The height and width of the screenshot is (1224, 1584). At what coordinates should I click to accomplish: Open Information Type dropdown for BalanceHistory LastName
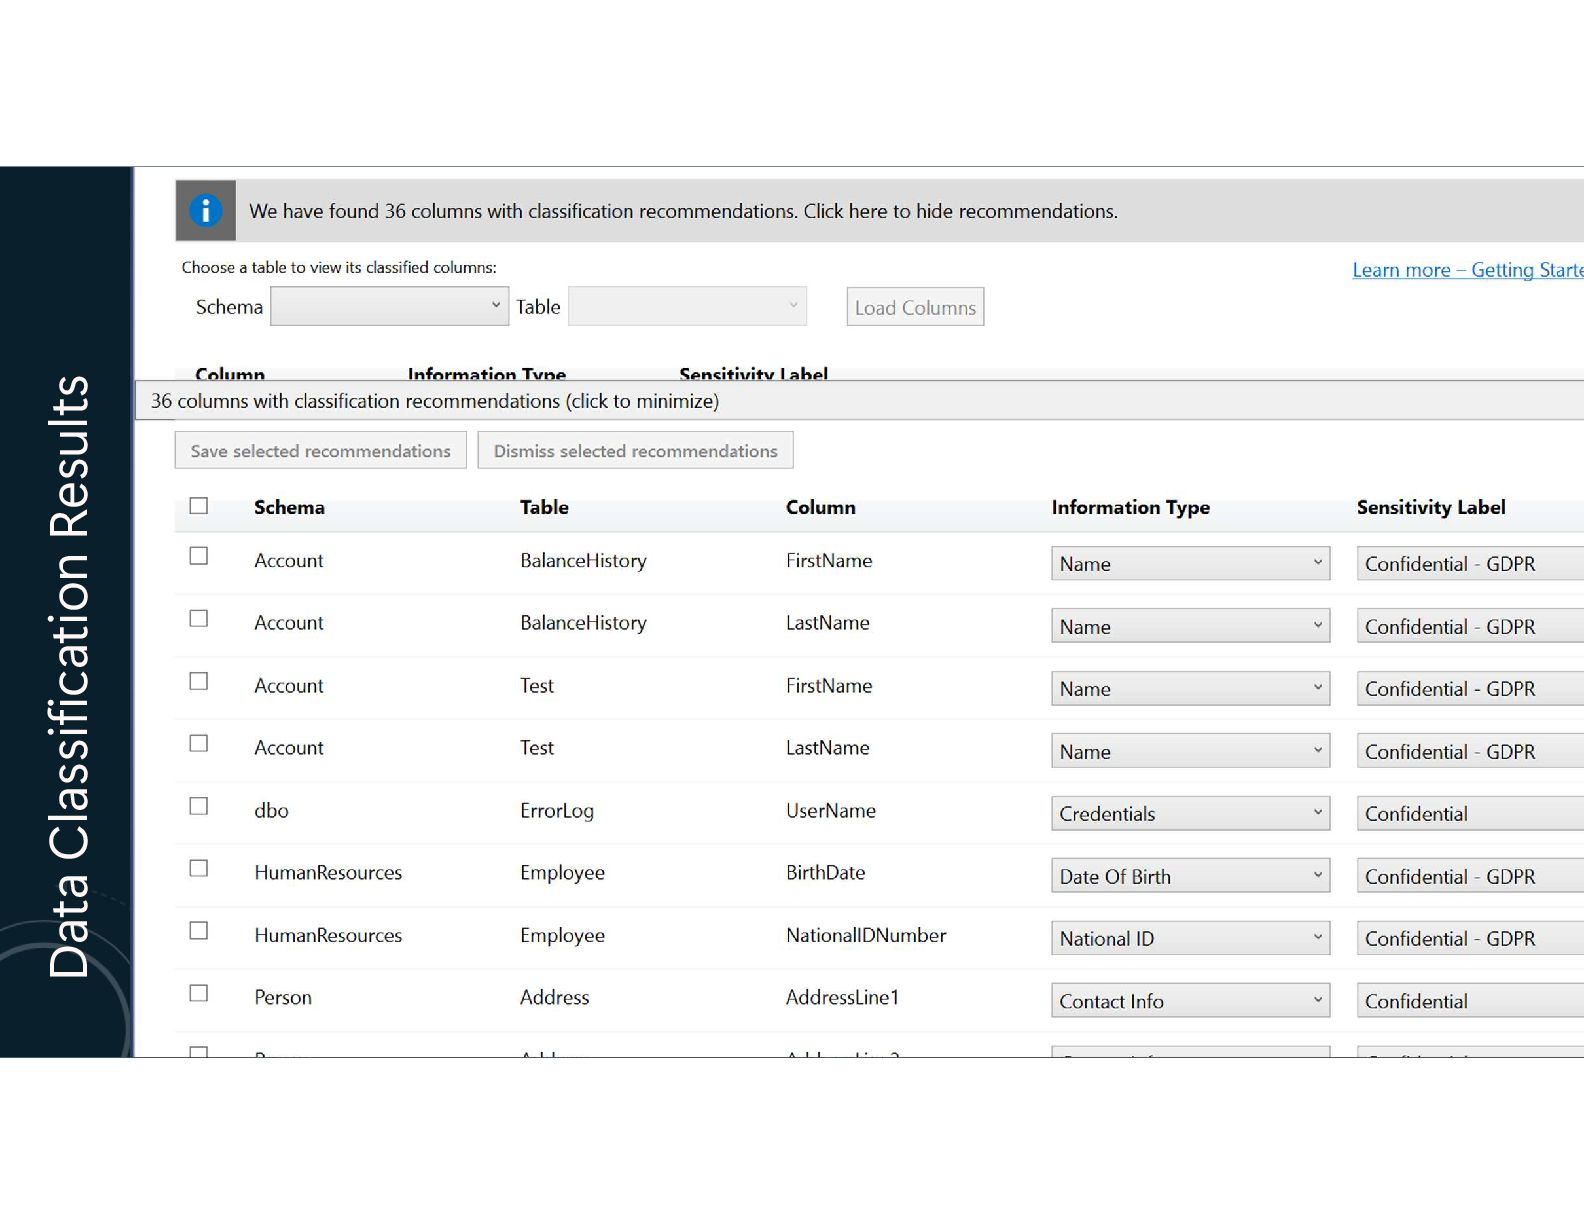click(1190, 626)
